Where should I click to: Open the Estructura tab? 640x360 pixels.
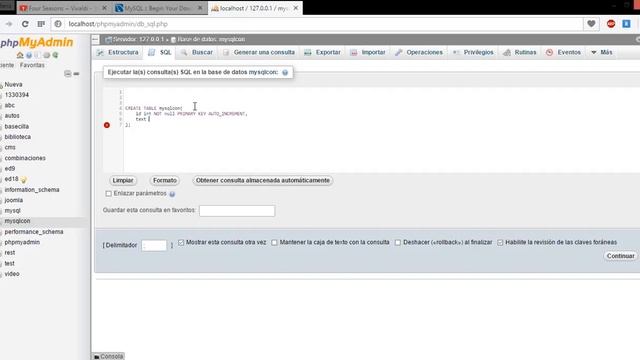point(118,53)
